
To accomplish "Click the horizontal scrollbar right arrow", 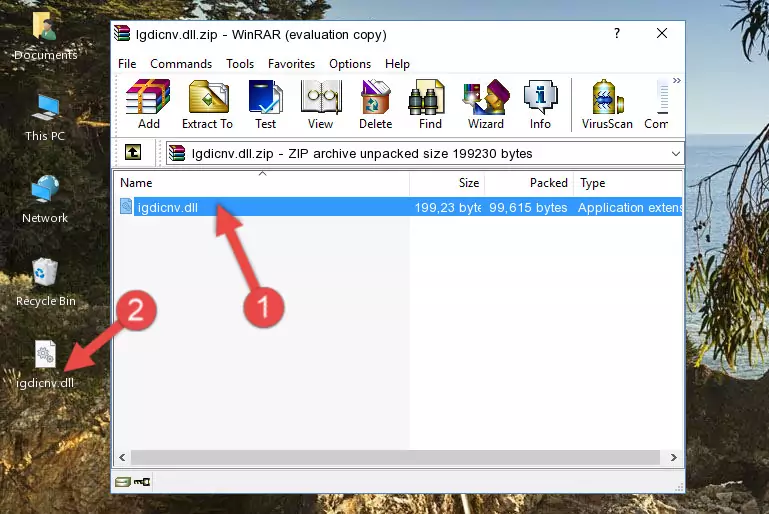I will (674, 457).
